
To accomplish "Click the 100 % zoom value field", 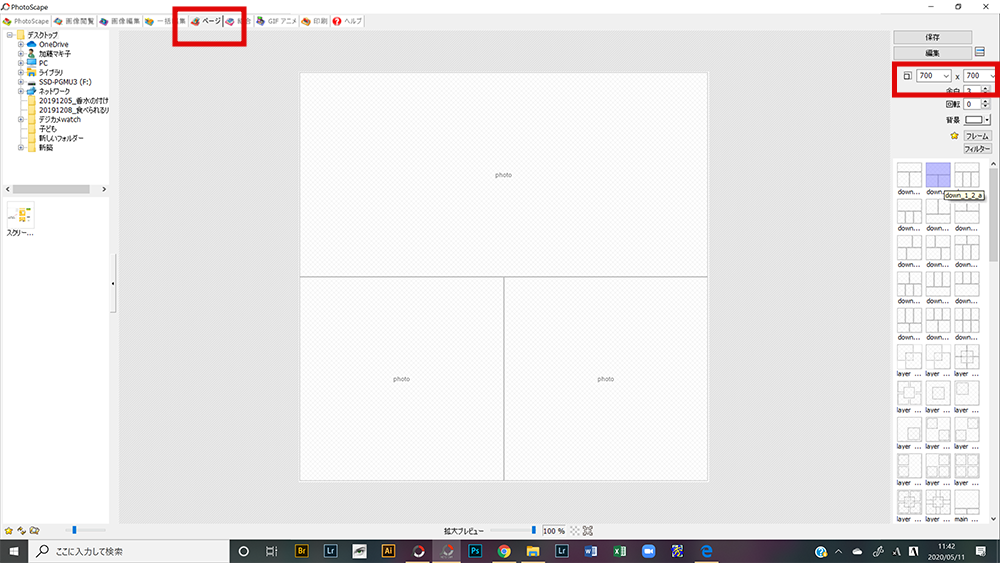I will pos(553,530).
